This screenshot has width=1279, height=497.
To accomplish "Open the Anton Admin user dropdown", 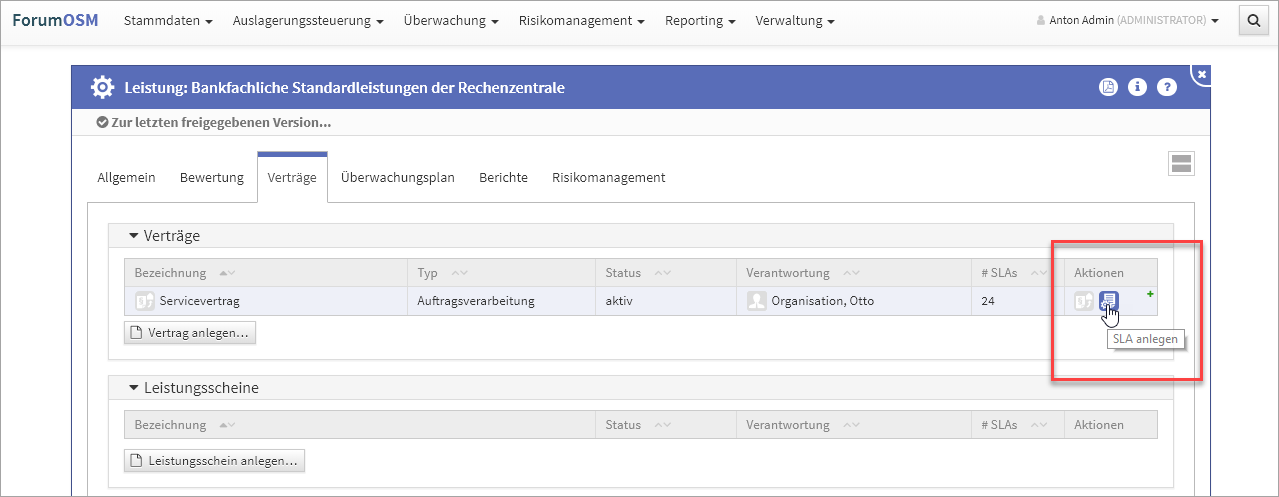I will 1127,21.
